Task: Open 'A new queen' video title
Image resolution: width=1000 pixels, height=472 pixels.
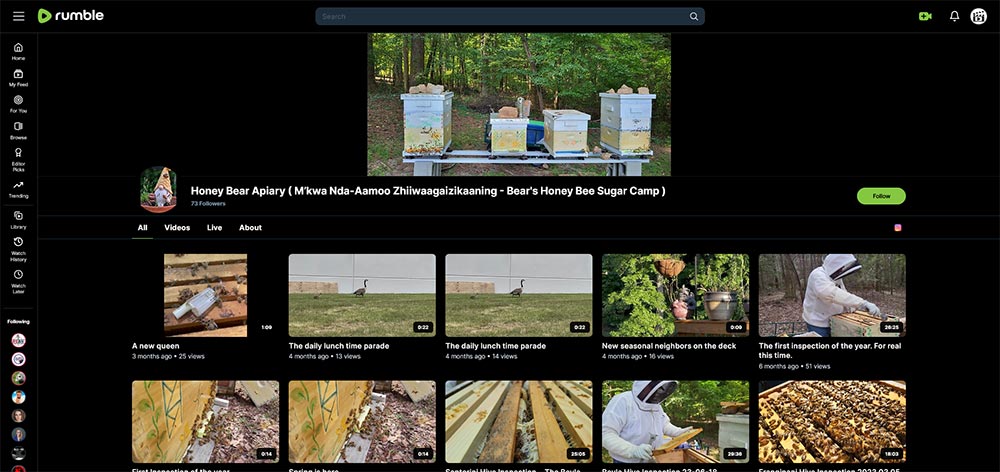Action: [x=156, y=346]
